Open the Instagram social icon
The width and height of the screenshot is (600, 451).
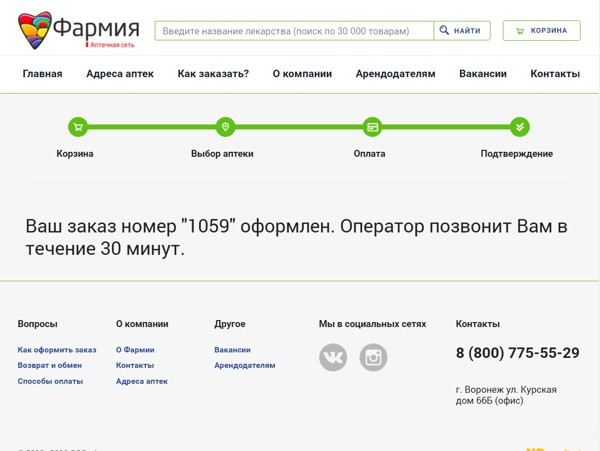point(373,357)
